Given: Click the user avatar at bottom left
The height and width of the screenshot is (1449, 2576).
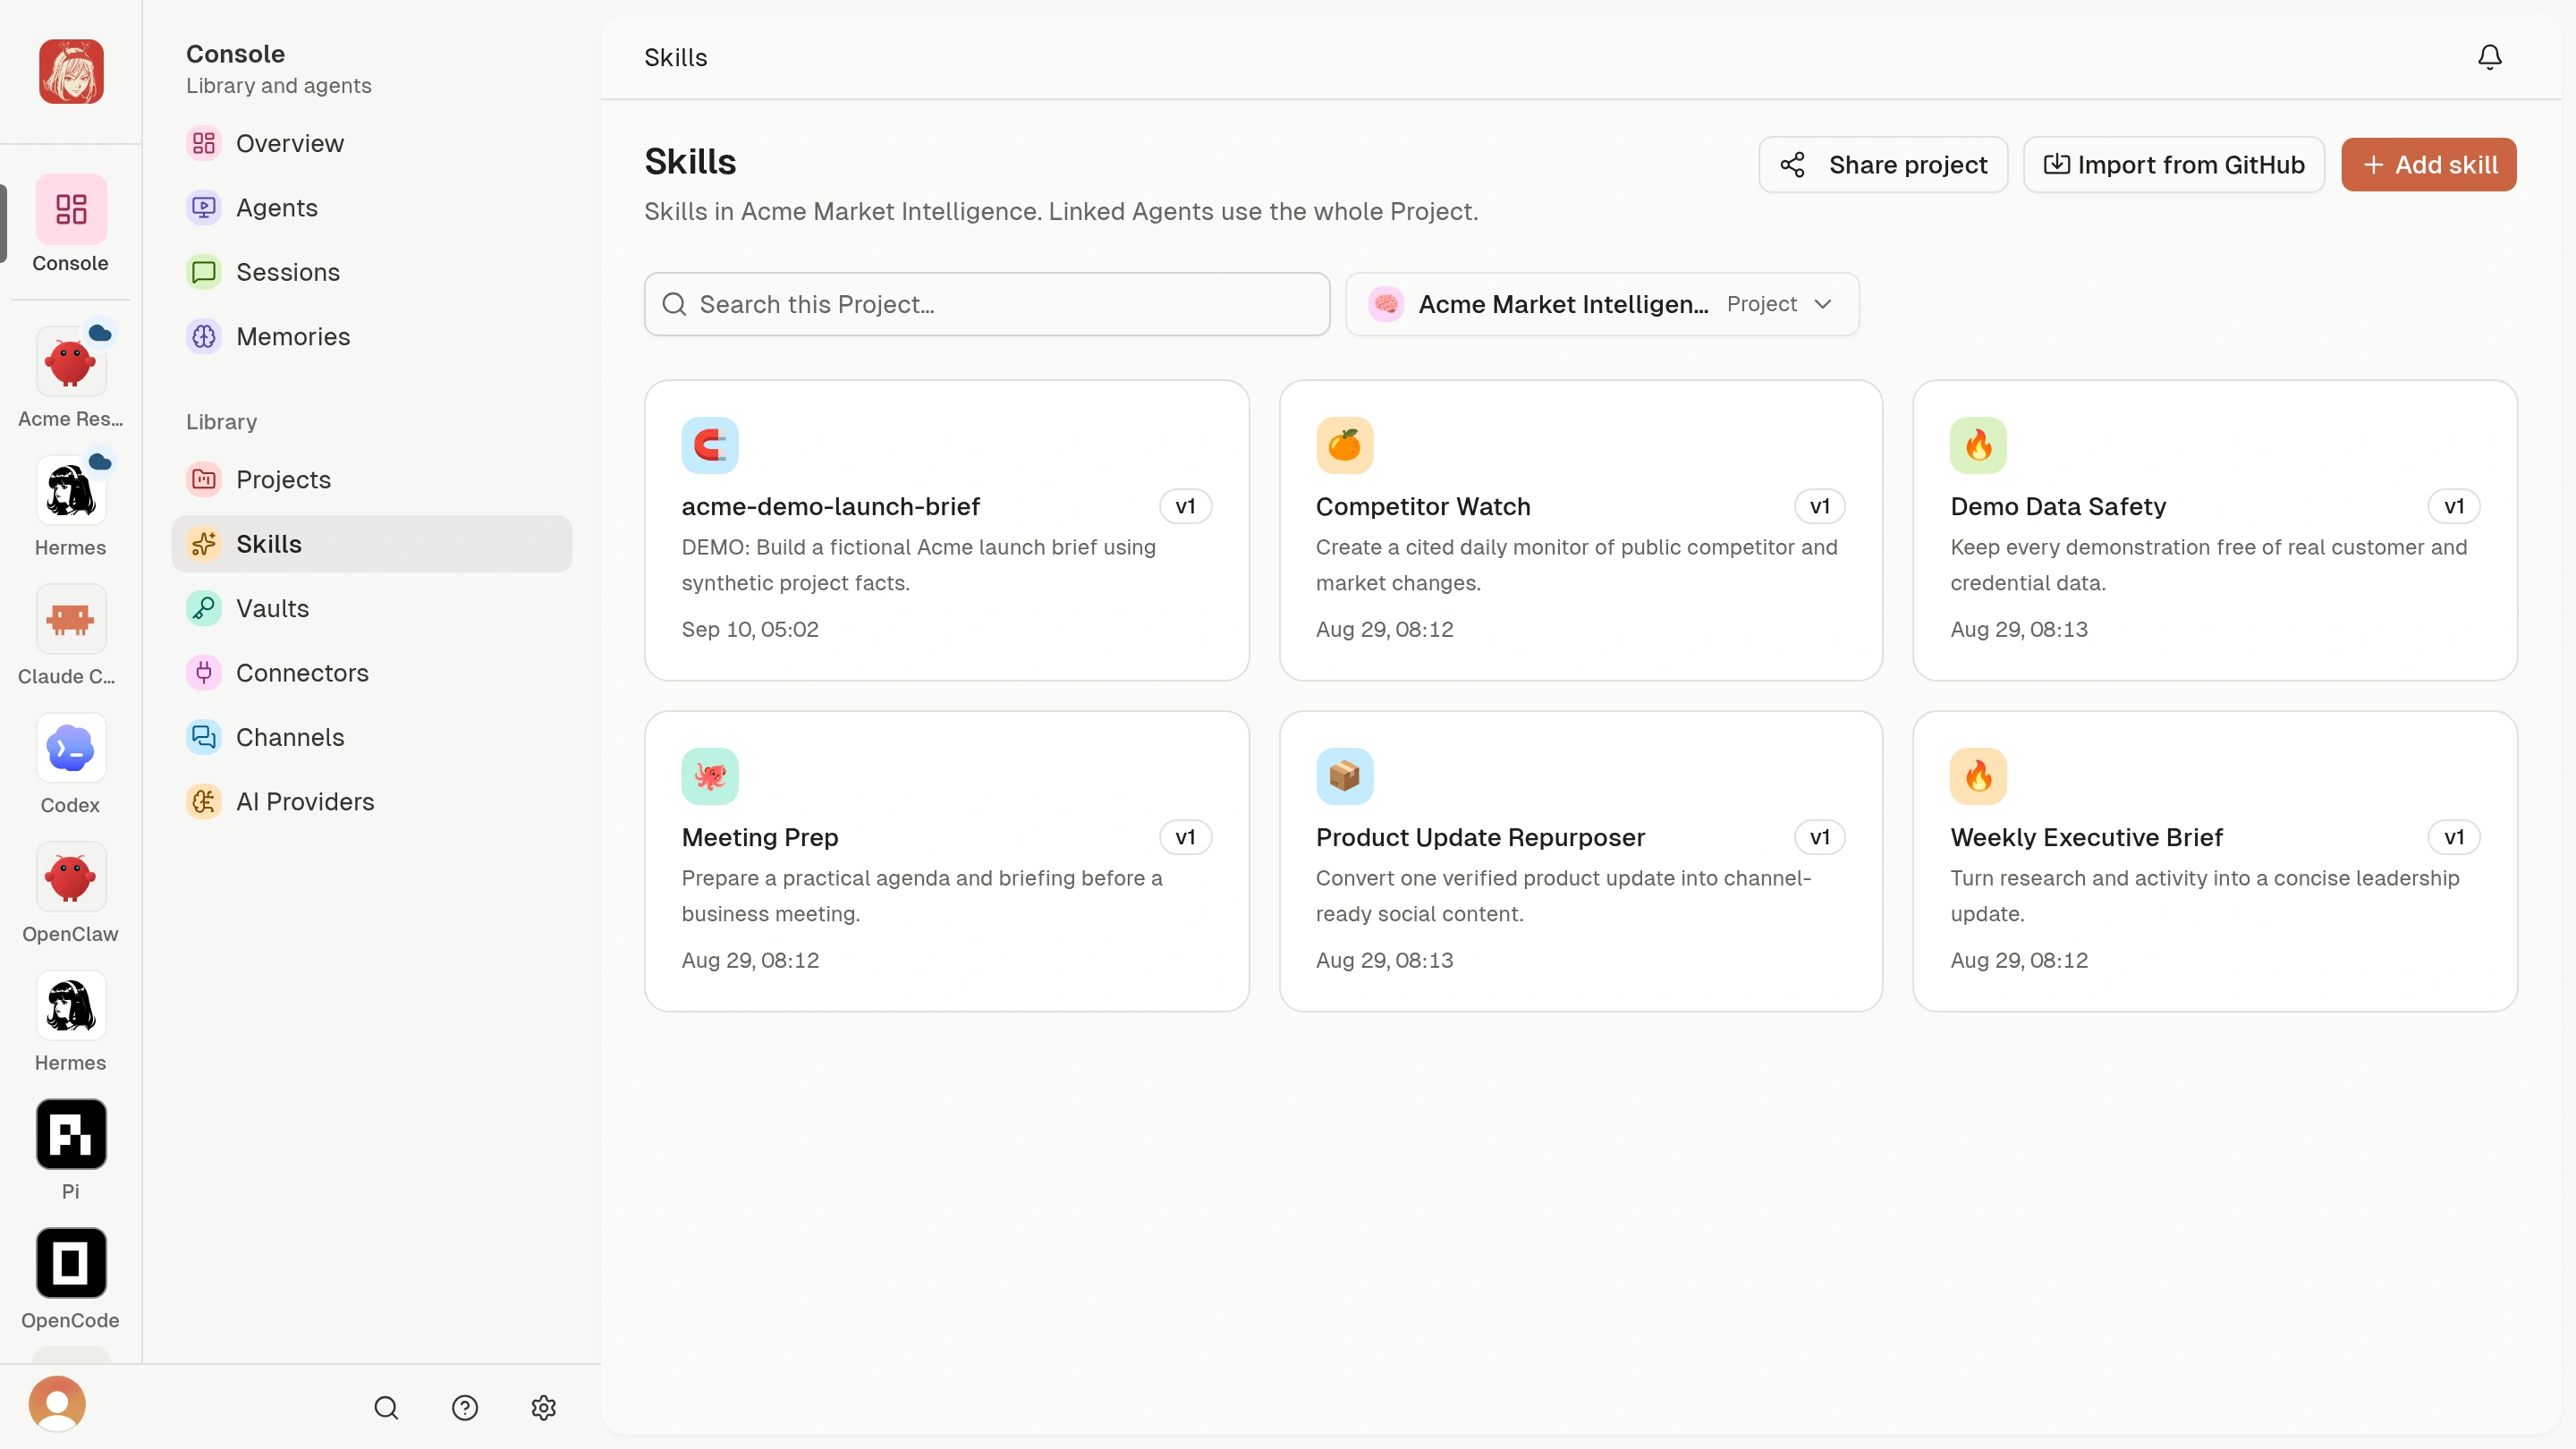Looking at the screenshot, I should pyautogui.click(x=57, y=1404).
